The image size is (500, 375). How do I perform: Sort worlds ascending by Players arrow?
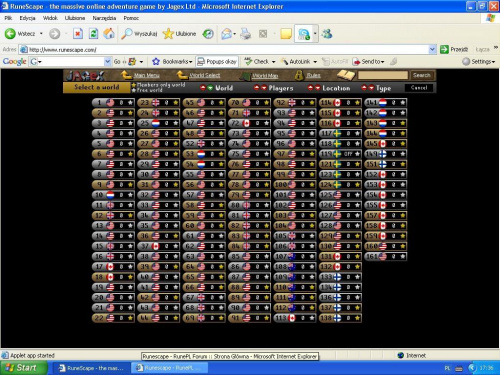(256, 88)
